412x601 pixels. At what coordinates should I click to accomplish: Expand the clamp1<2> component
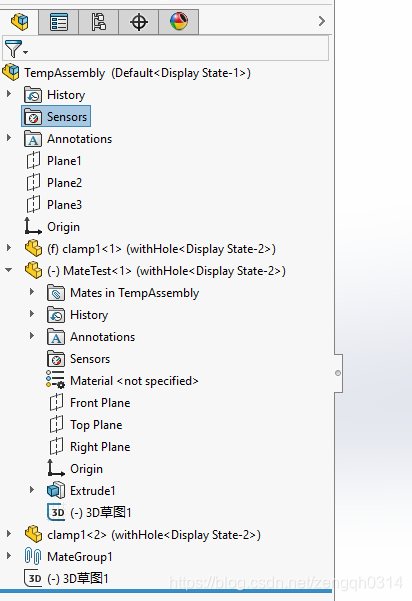click(9, 534)
